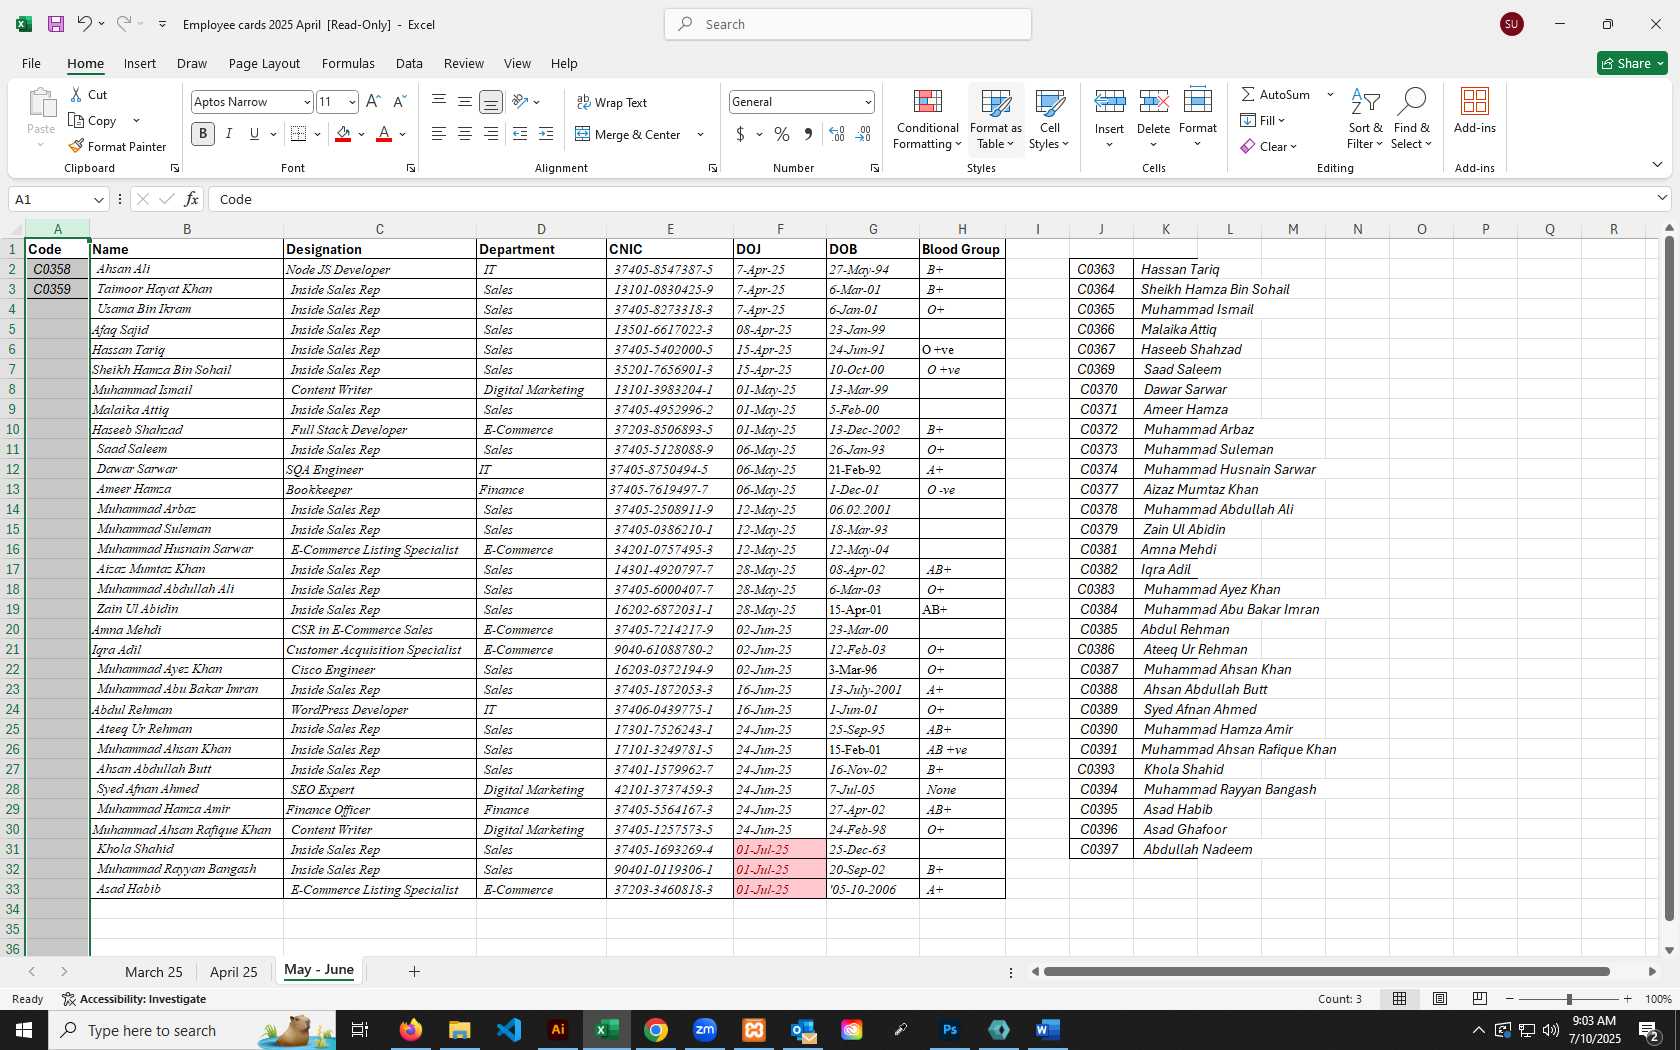Open the Add-ins icon
The height and width of the screenshot is (1050, 1680).
1475,109
